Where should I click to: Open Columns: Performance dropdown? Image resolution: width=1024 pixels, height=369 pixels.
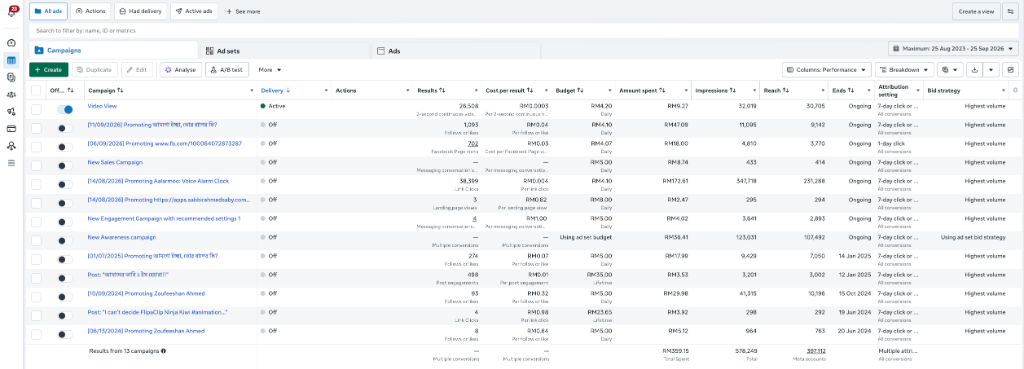tap(827, 70)
